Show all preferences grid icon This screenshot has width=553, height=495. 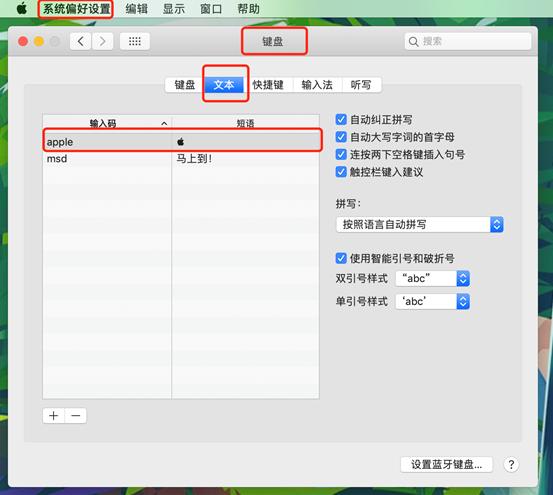(x=135, y=42)
